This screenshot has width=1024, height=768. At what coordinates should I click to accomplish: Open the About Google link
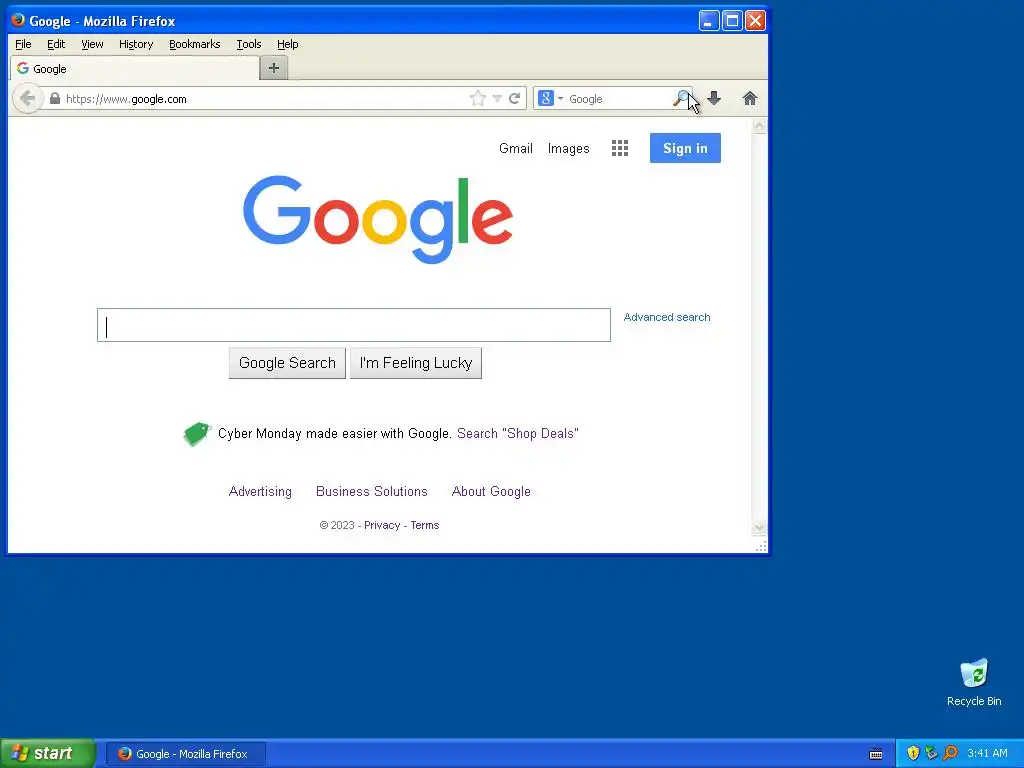point(491,492)
